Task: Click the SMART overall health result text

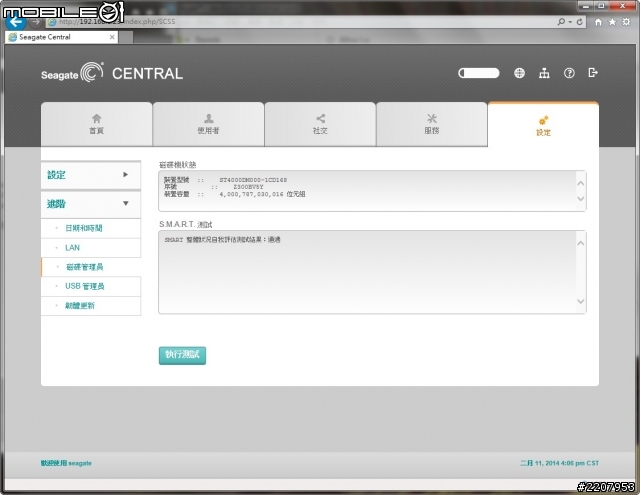Action: (222, 240)
